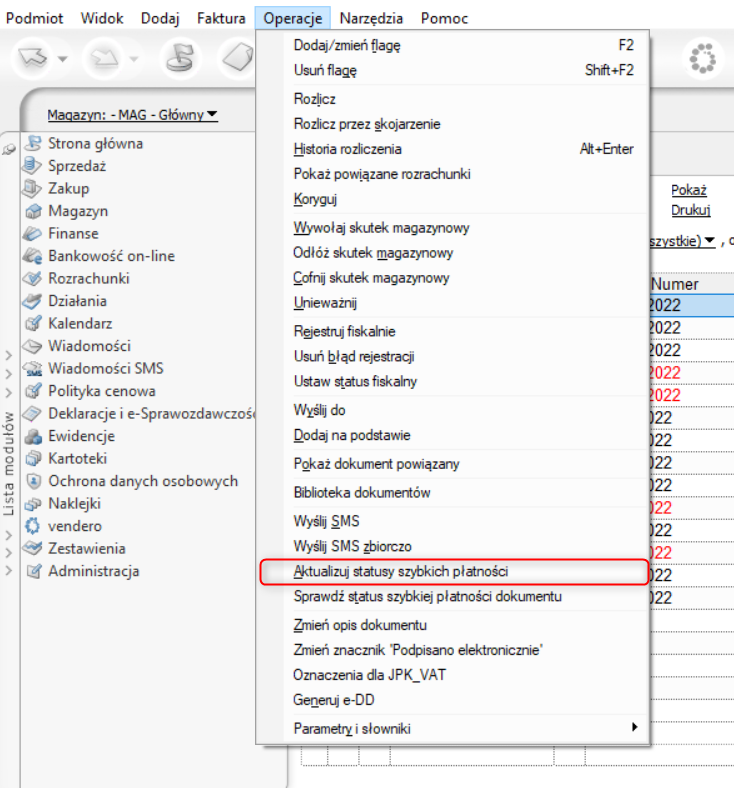Choose Wywołaj skutek magazynowy
The image size is (734, 788).
(x=454, y=228)
